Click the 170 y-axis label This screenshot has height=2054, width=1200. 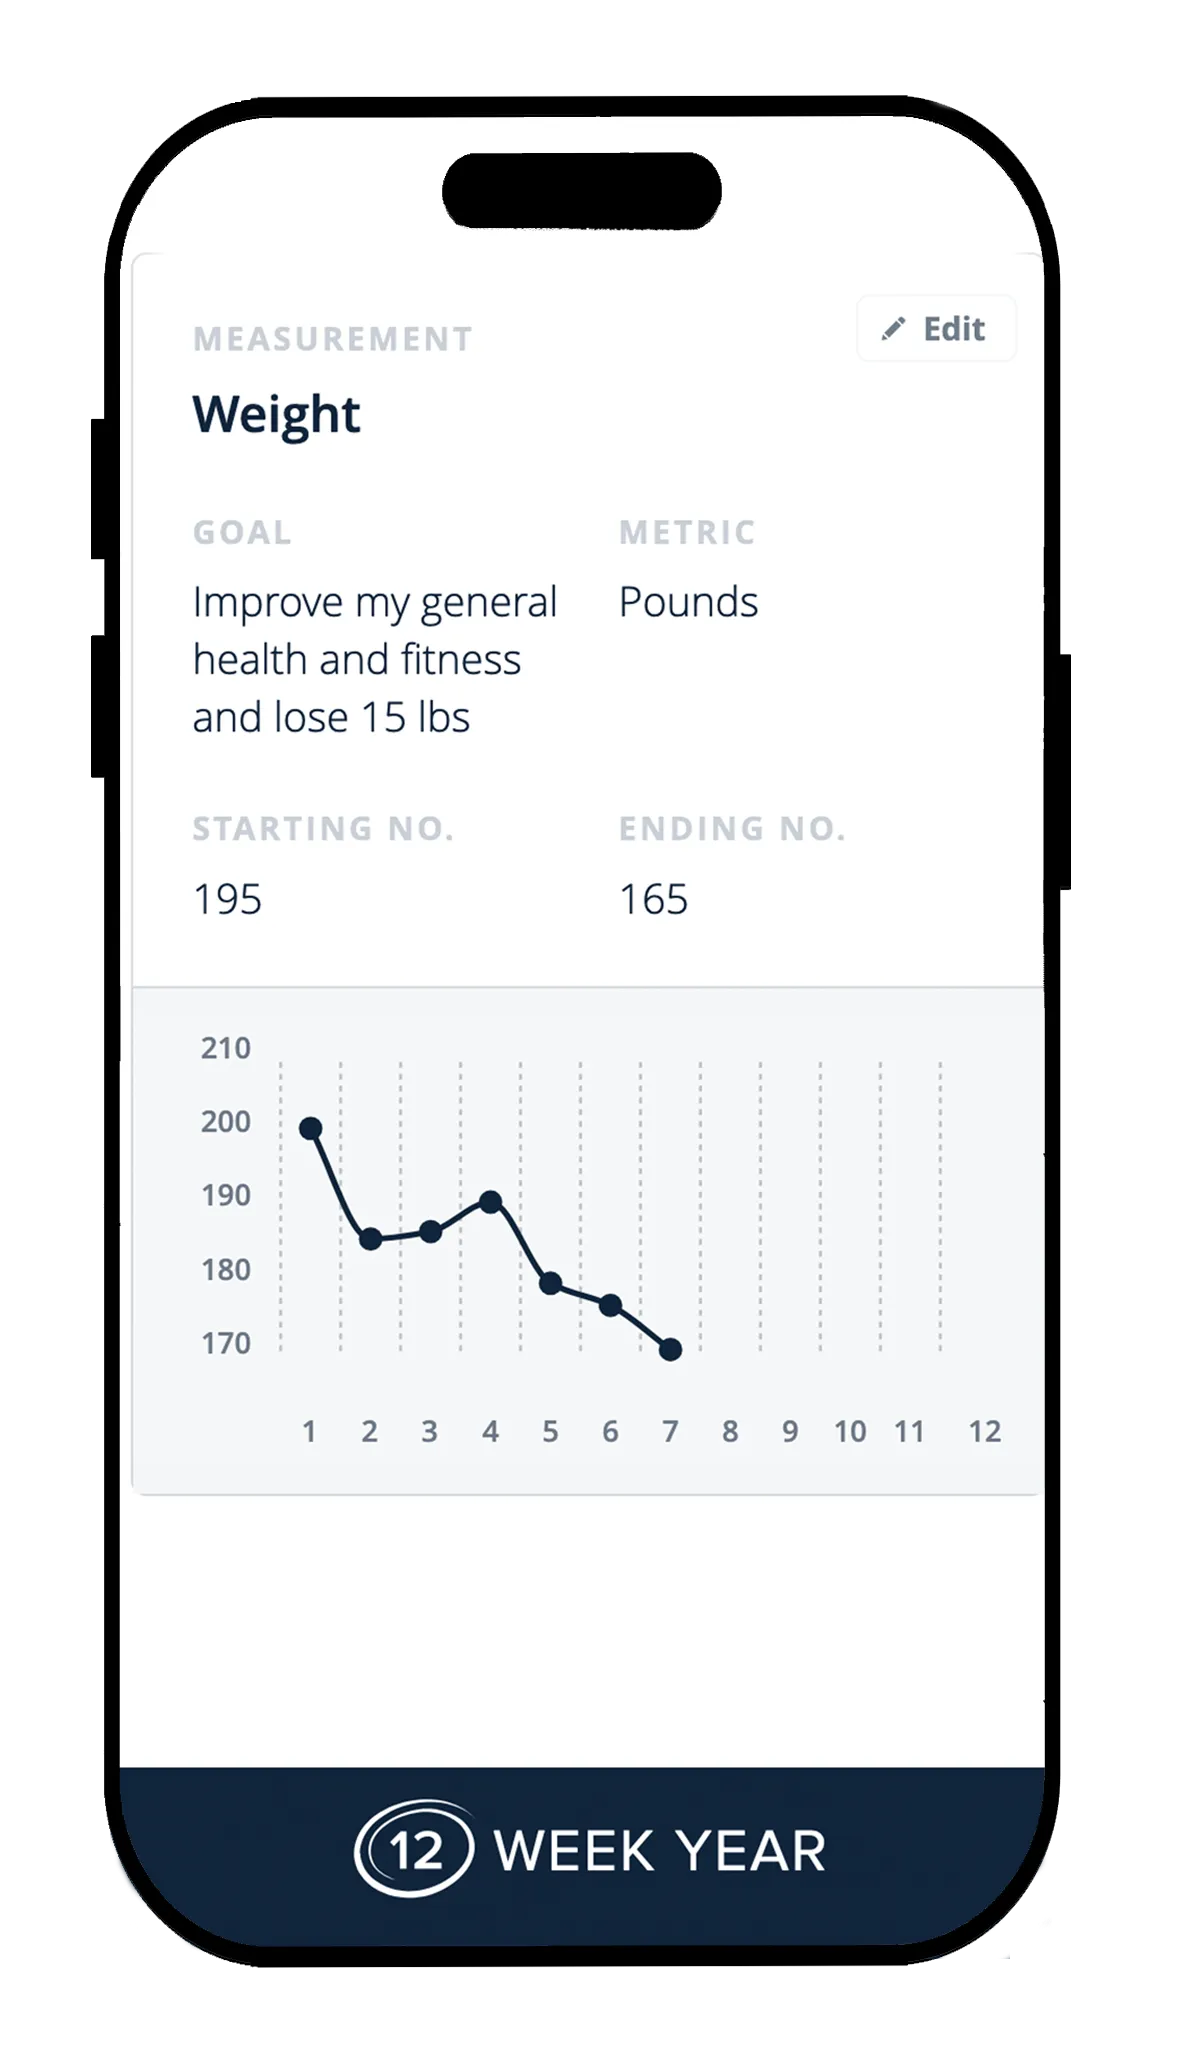(226, 1342)
